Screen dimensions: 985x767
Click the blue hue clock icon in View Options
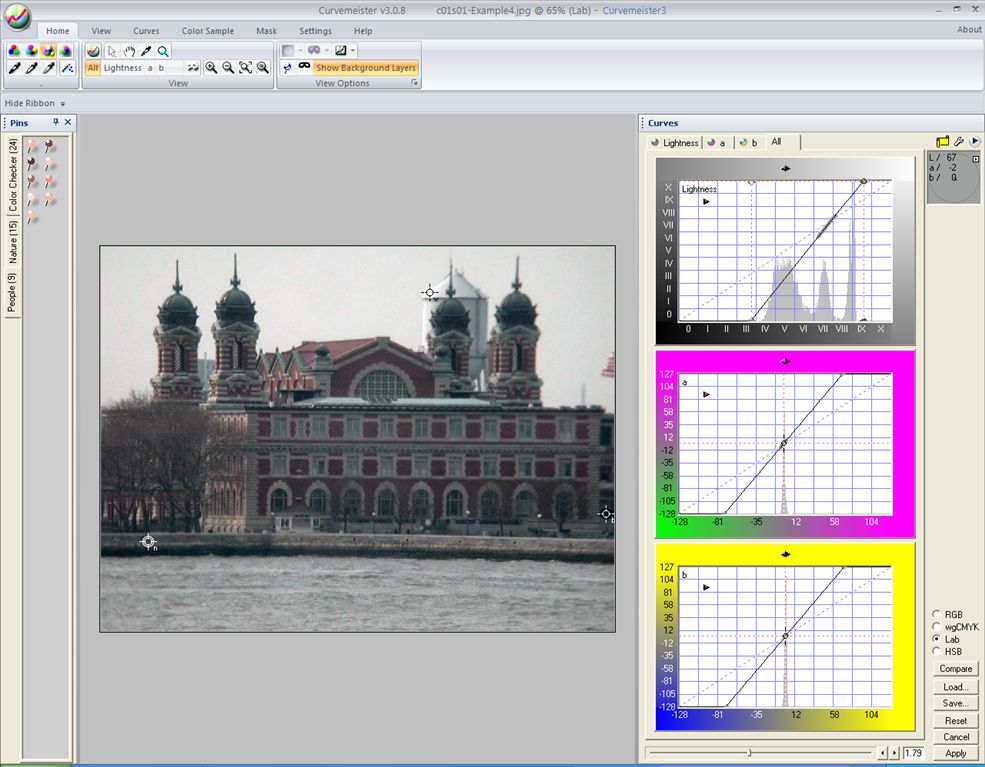pos(288,67)
